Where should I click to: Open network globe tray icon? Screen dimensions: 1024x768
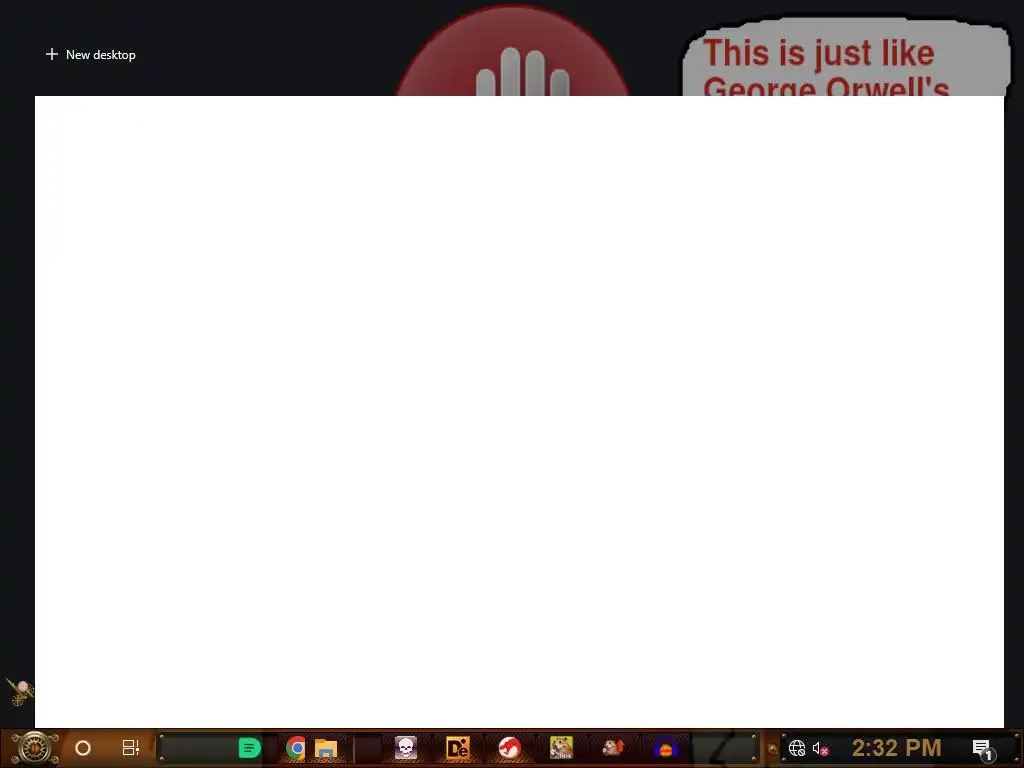(797, 748)
